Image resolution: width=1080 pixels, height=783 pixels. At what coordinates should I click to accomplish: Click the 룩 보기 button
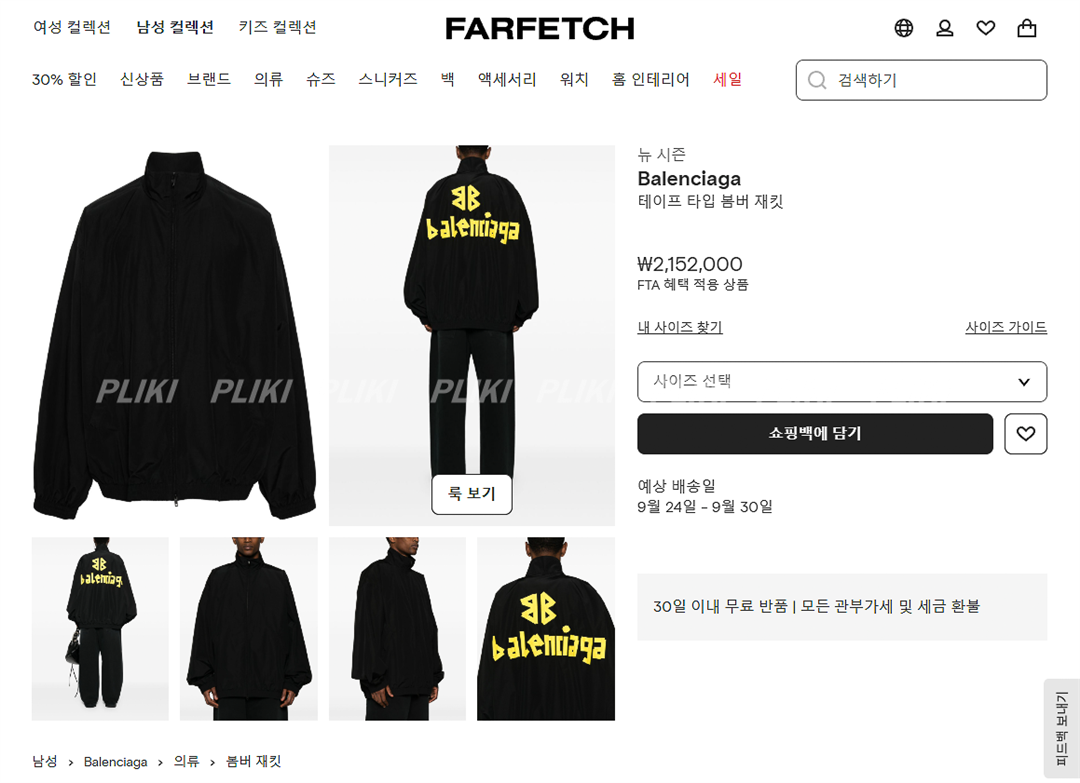[472, 494]
